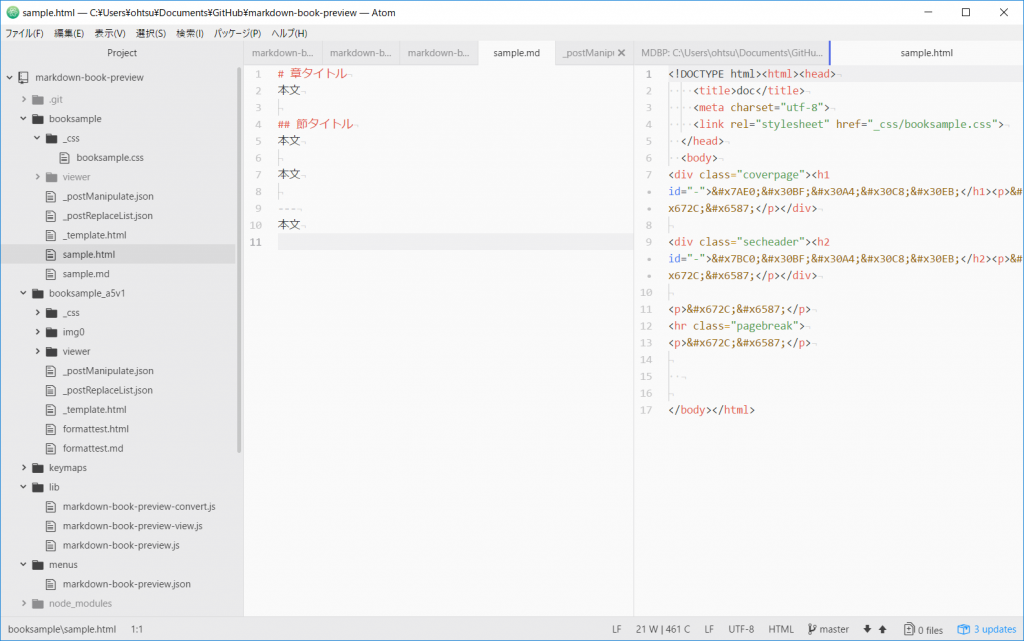Expand the keymaps folder

click(x=23, y=468)
